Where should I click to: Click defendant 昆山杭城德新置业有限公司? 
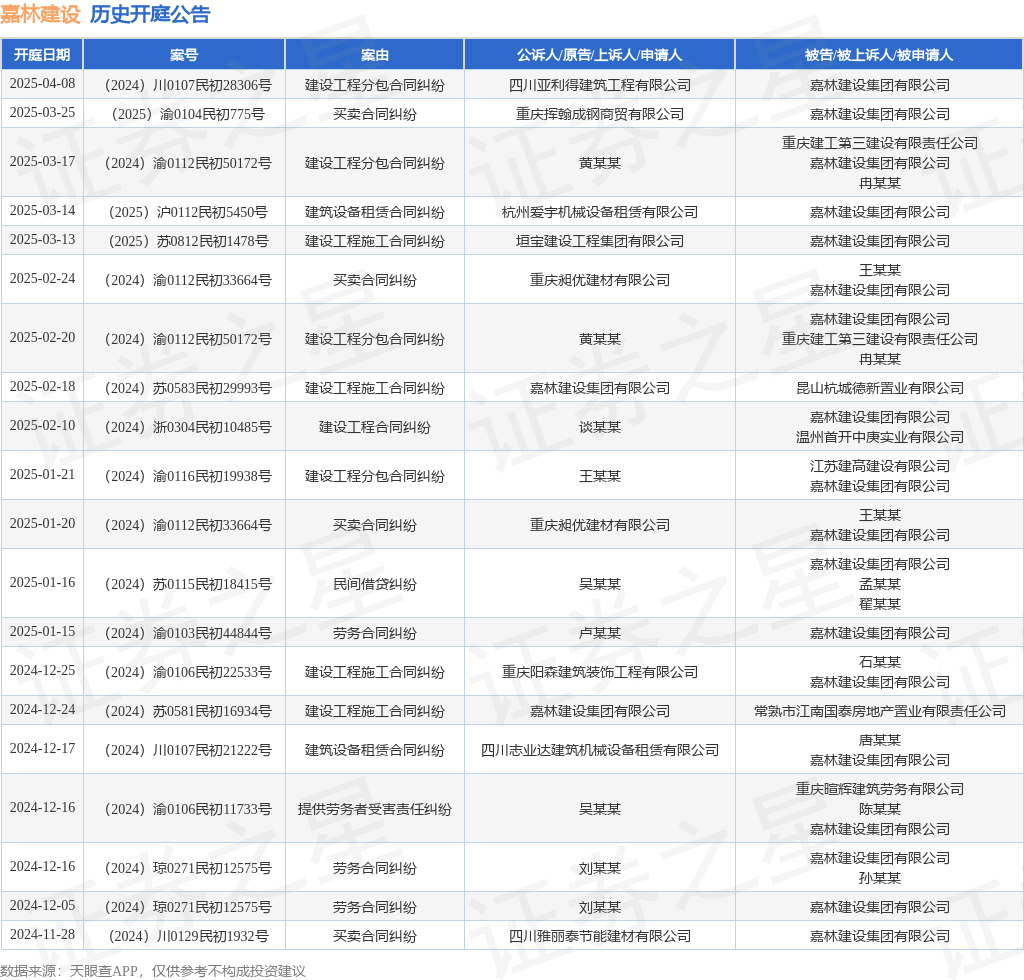880,388
